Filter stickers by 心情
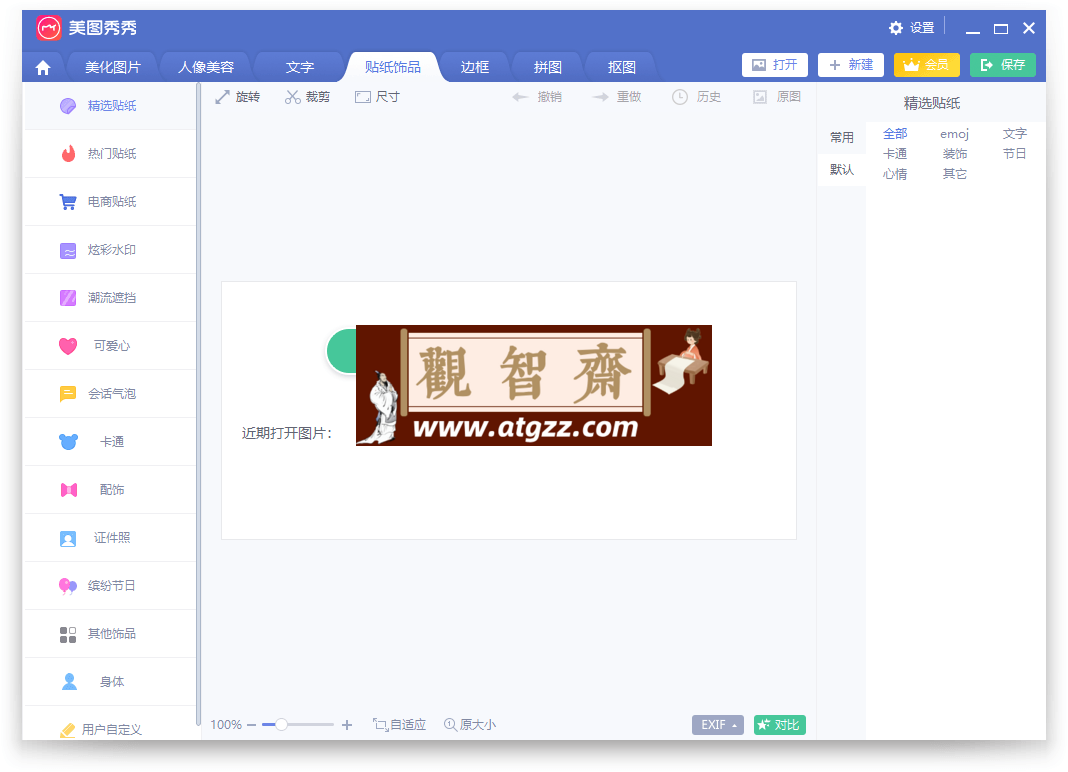The image size is (1068, 772). pyautogui.click(x=895, y=174)
